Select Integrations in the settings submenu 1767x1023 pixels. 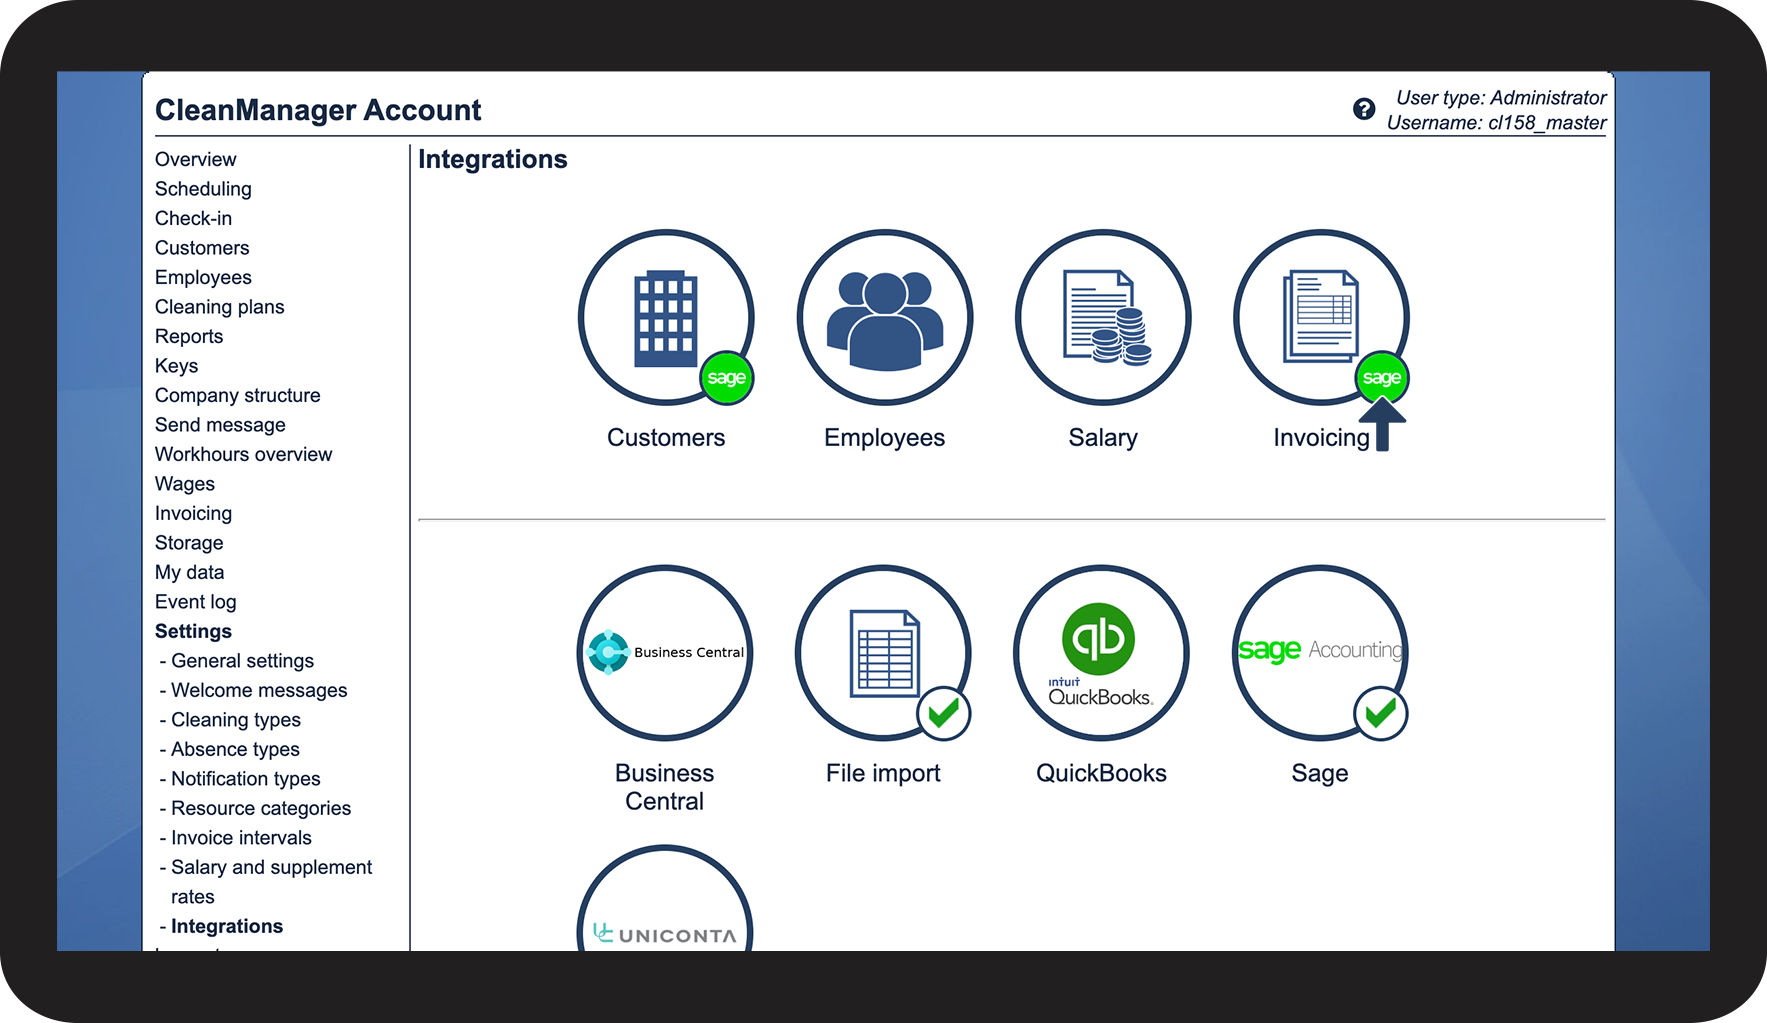[x=227, y=926]
